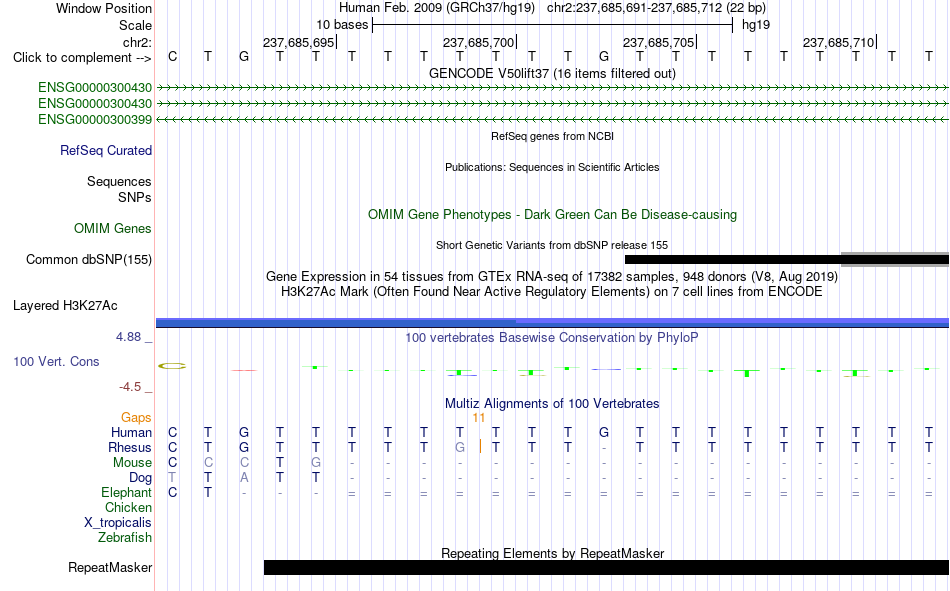
Task: Select the X_tropicalis species row label
Action: 118,523
